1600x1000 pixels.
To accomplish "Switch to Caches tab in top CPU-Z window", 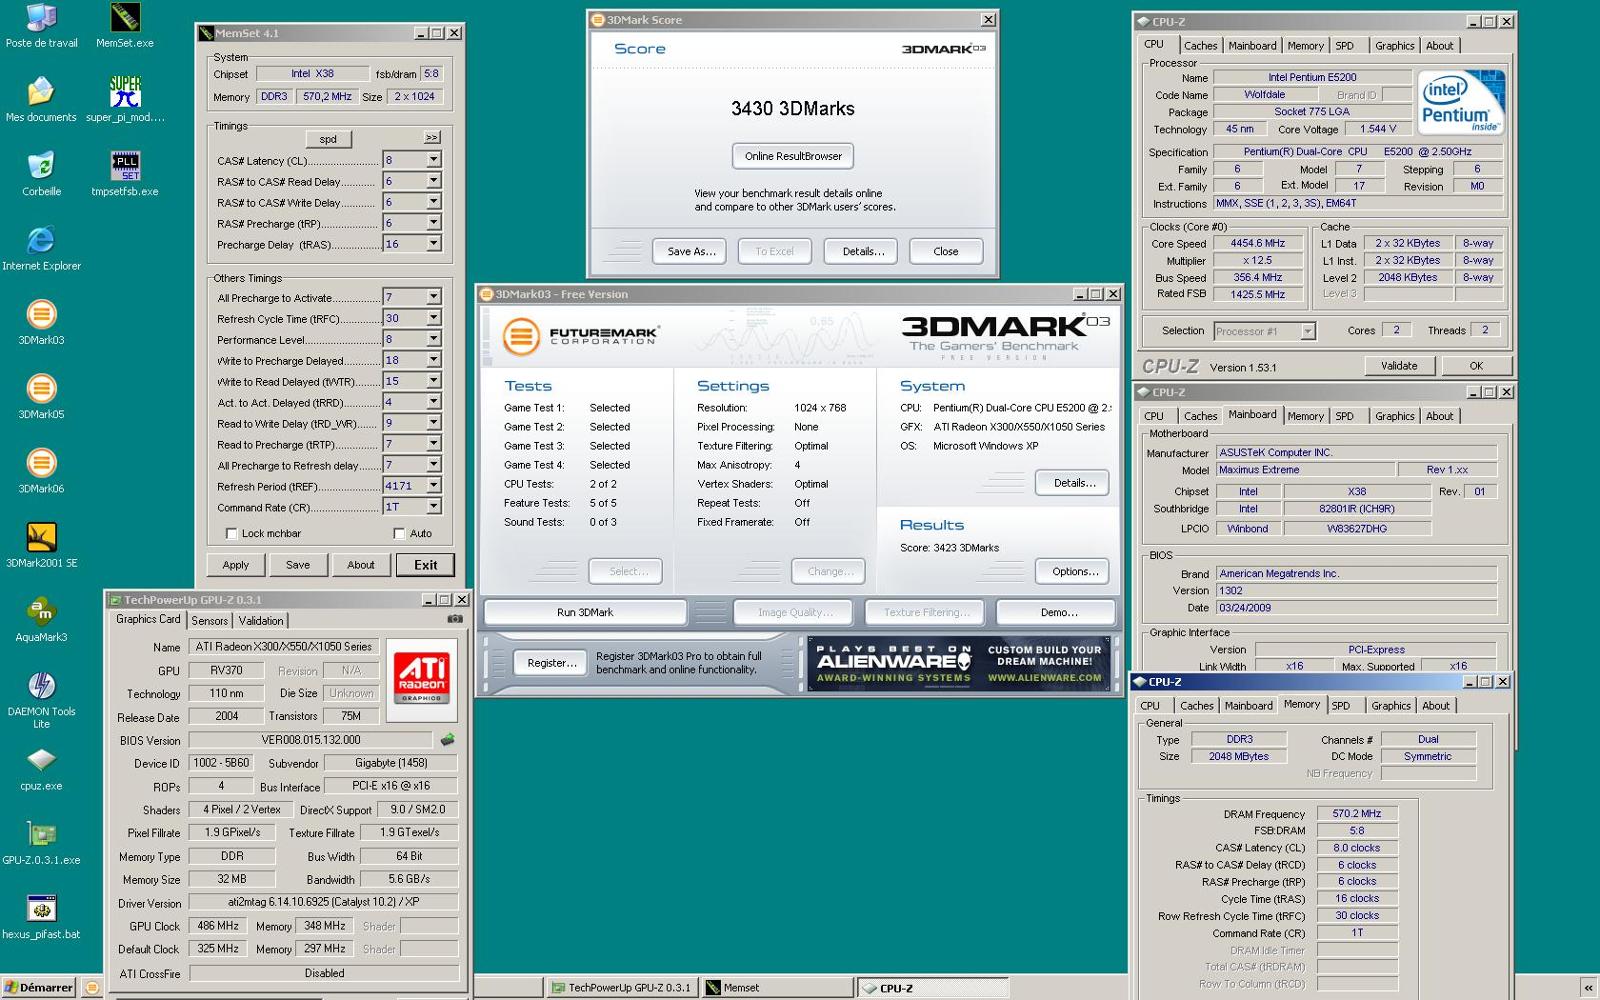I will tap(1200, 46).
